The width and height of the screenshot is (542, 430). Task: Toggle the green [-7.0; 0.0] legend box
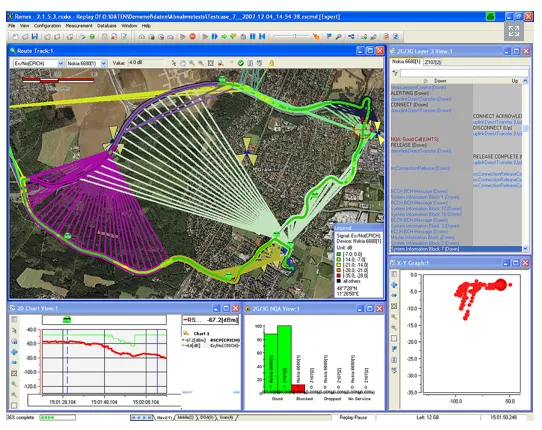pyautogui.click(x=339, y=254)
